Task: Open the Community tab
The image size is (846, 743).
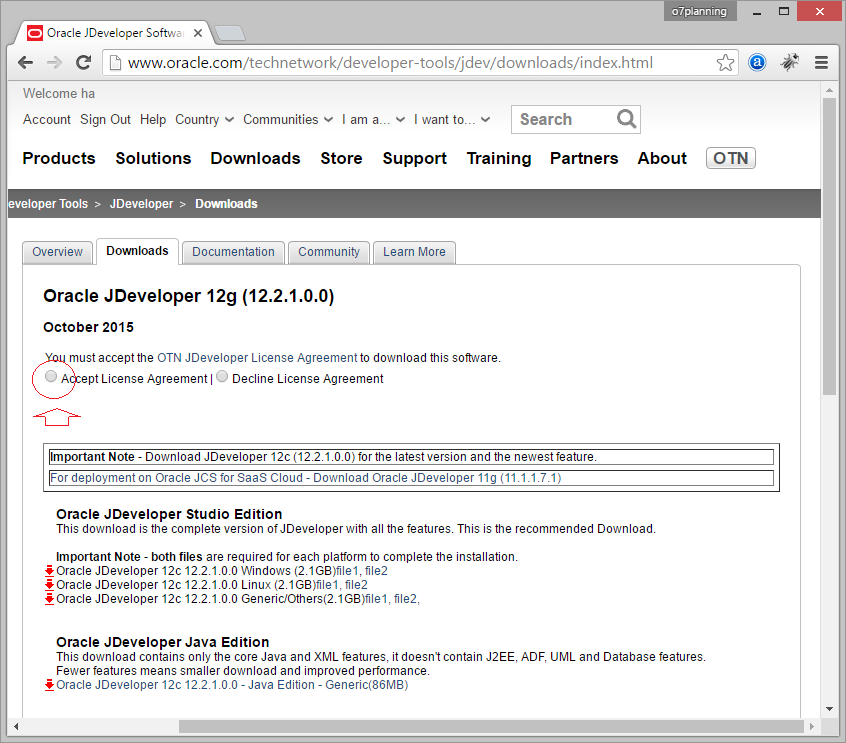Action: click(x=329, y=252)
